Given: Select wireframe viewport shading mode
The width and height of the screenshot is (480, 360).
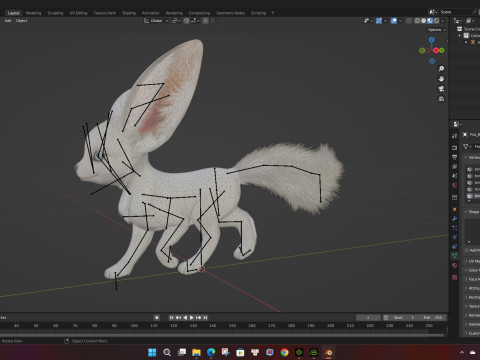Looking at the screenshot, I should [417, 21].
